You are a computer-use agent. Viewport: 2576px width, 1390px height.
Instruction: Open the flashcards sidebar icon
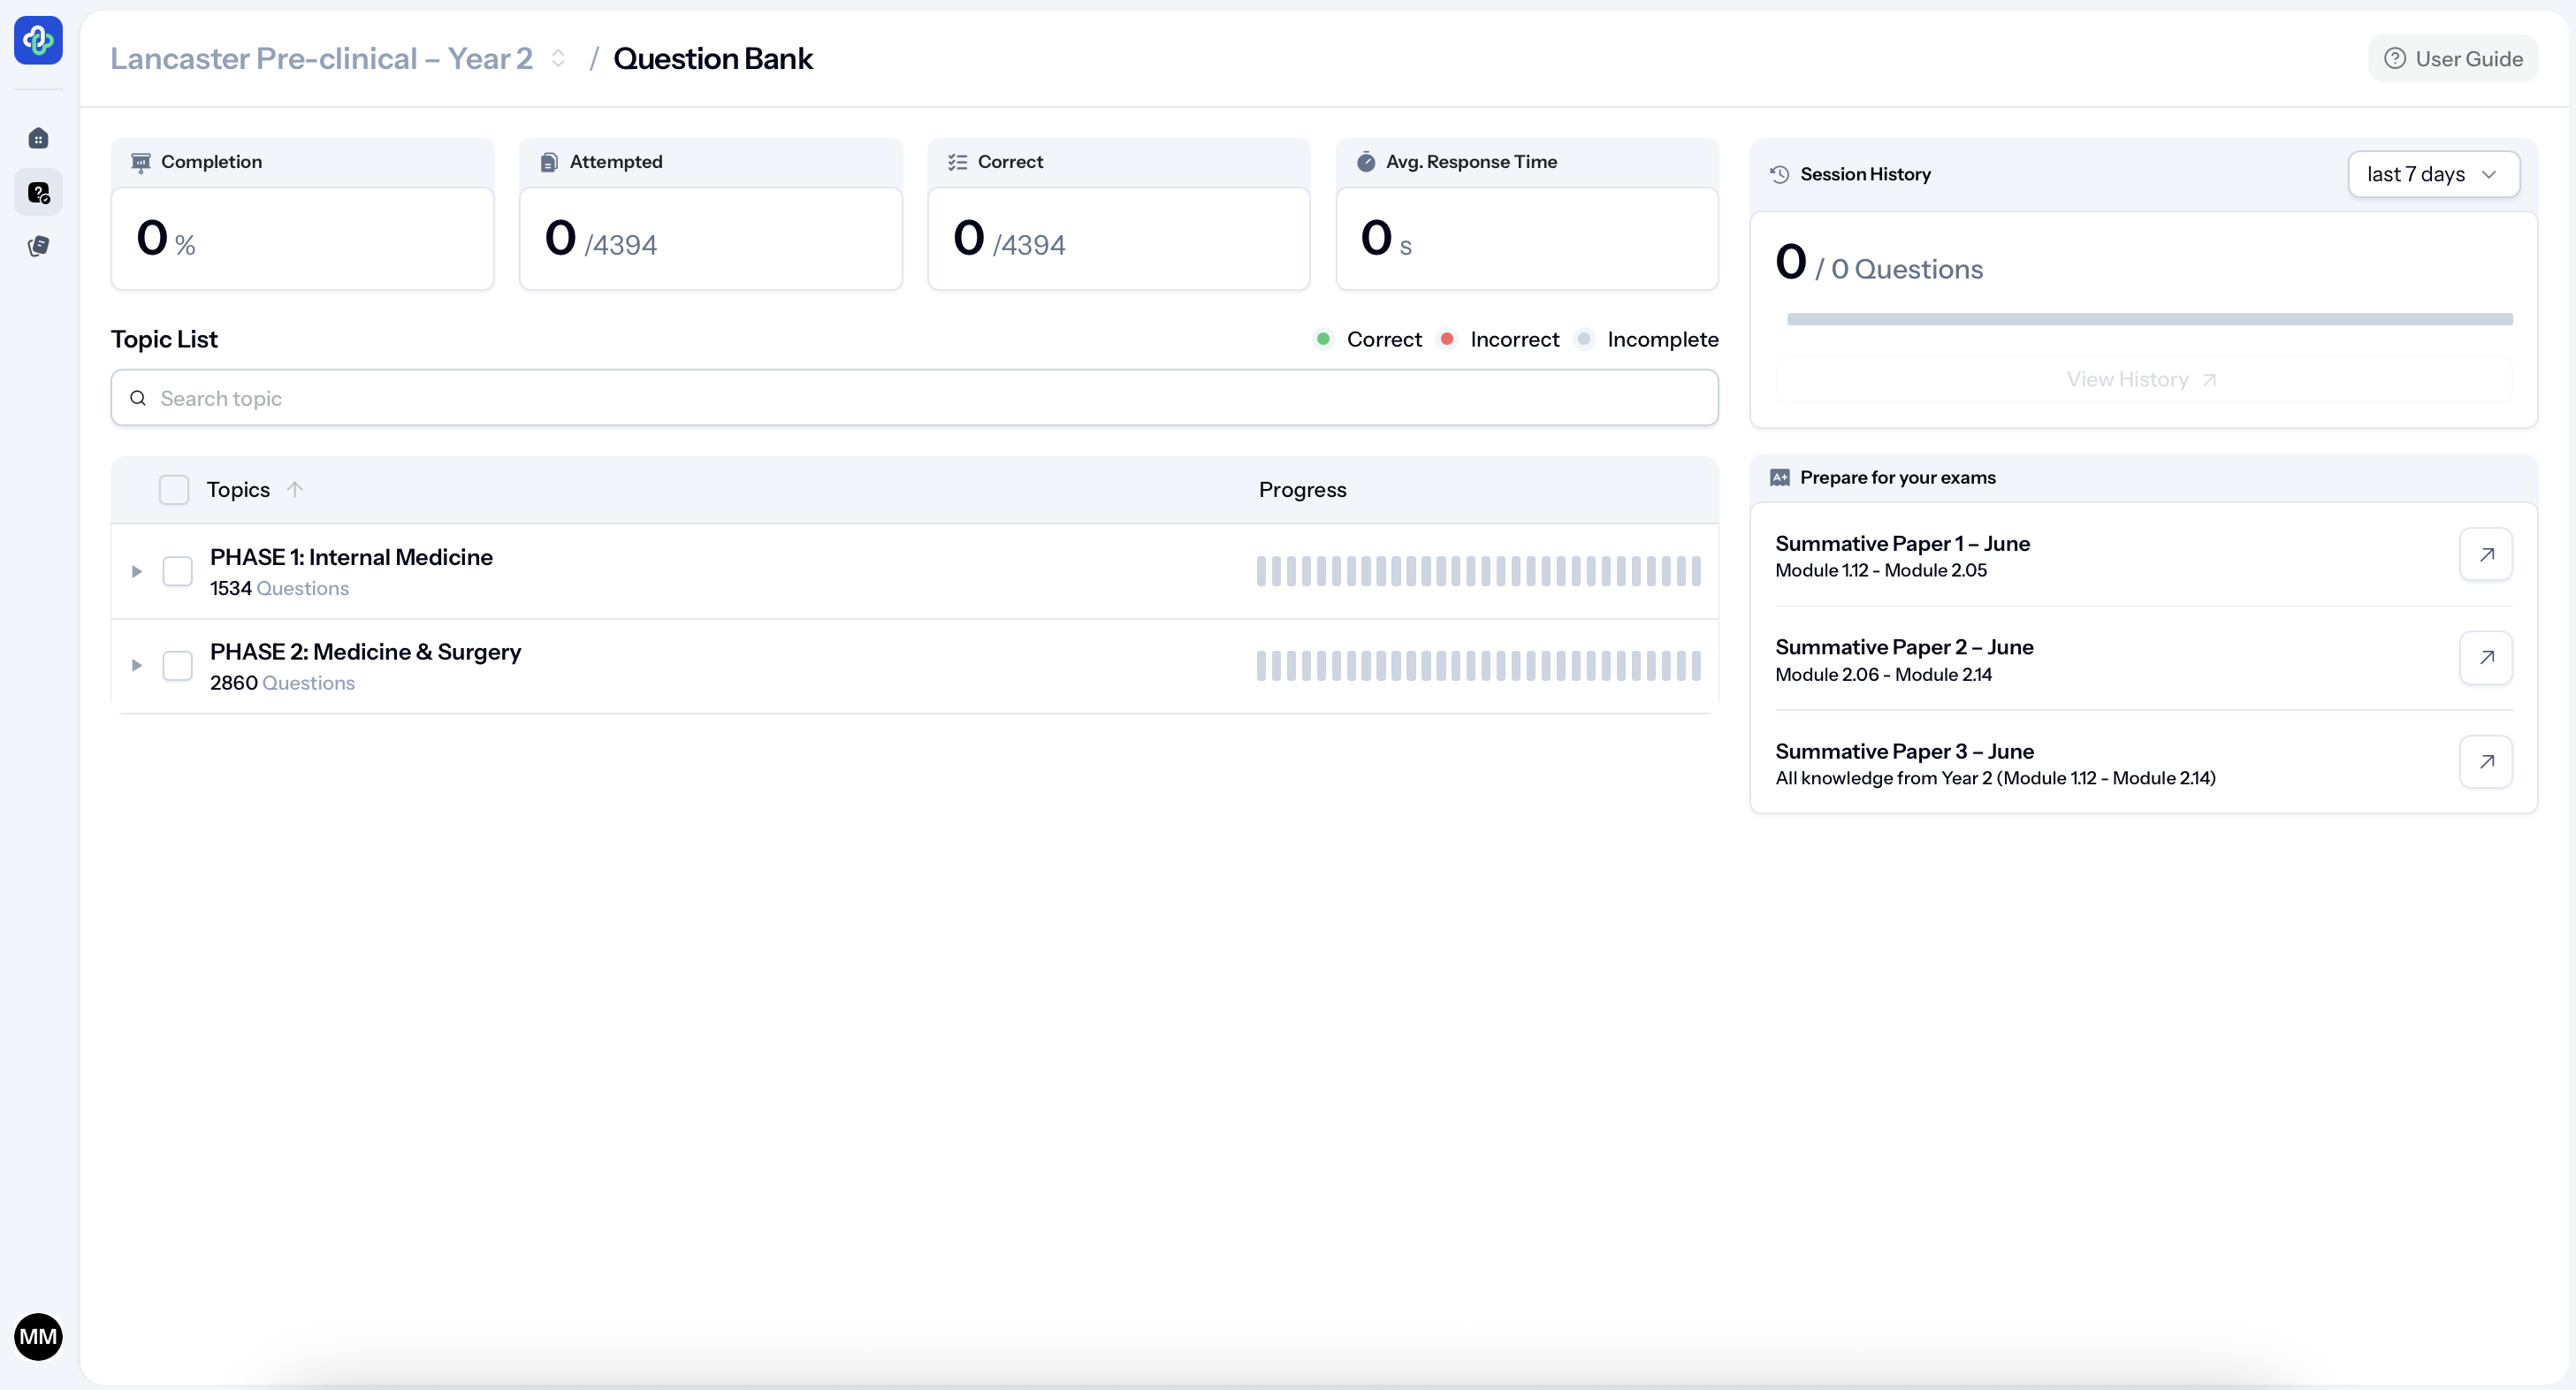pos(38,246)
